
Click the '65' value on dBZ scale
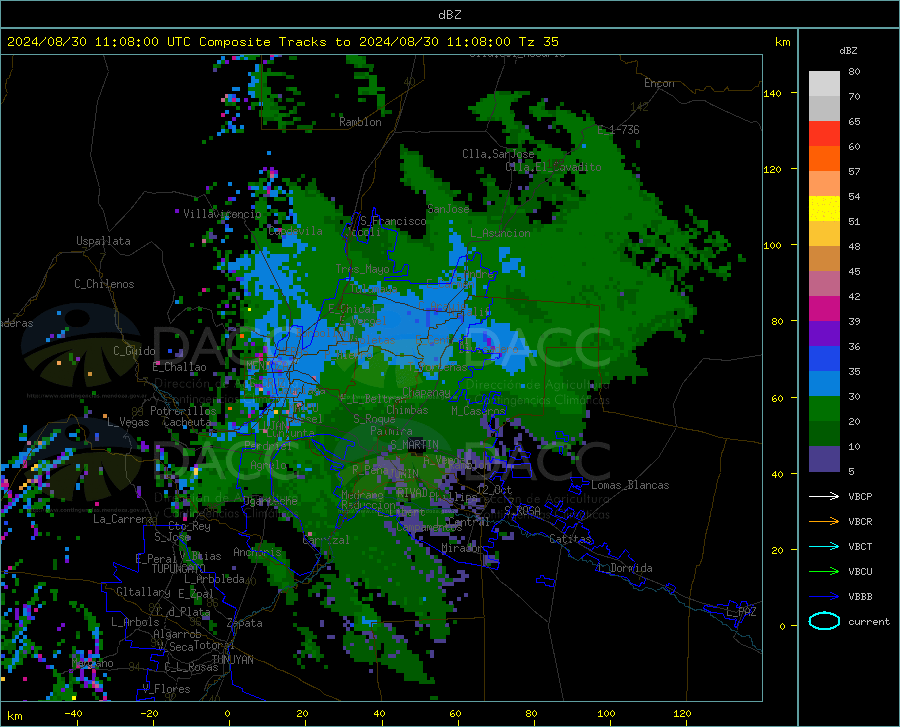(x=854, y=122)
